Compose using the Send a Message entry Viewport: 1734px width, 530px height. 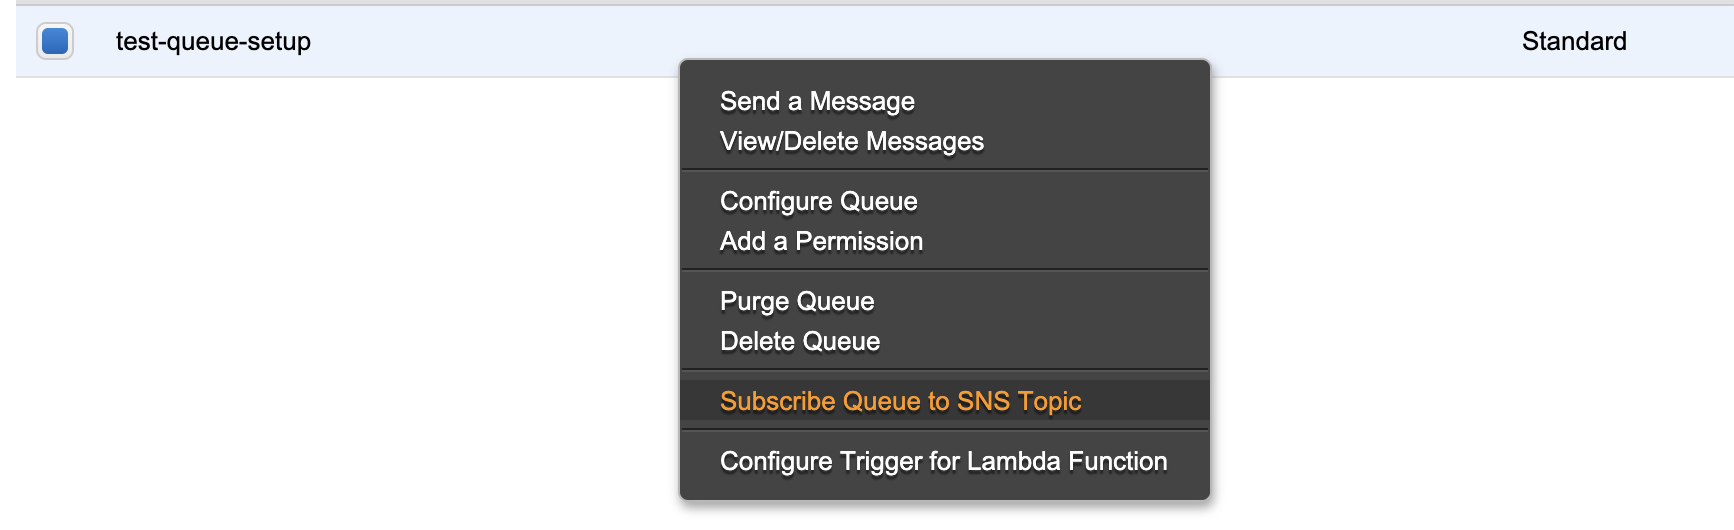pos(817,101)
